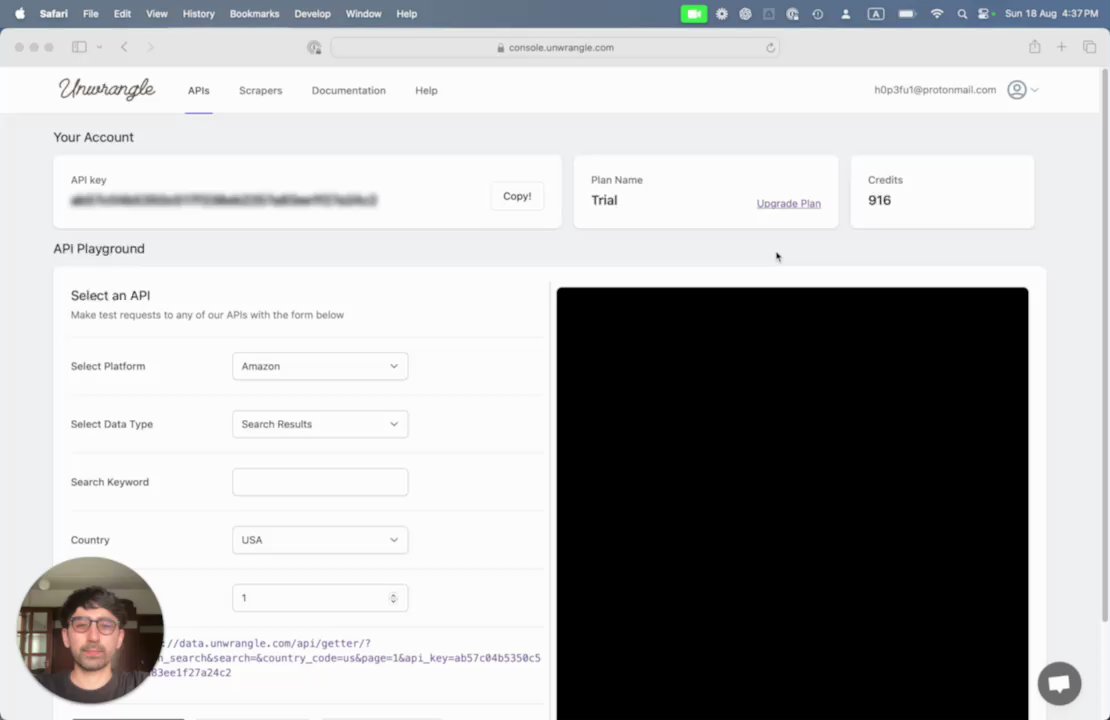Click the black API response output panel
Viewport: 1110px width, 720px height.
pos(792,503)
